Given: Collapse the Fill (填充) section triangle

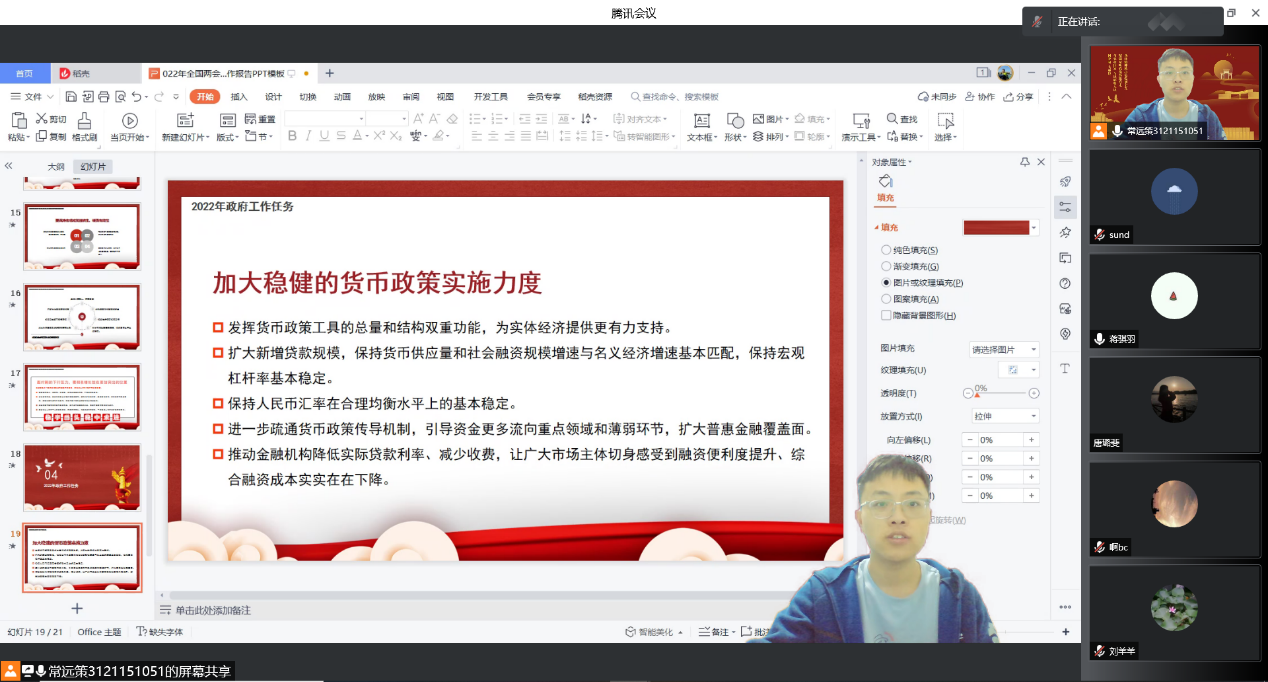Looking at the screenshot, I should [876, 228].
